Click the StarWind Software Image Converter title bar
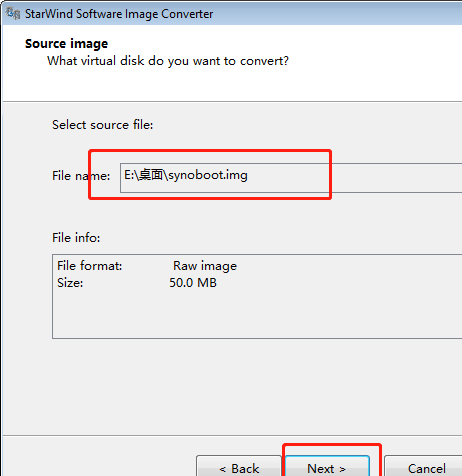 pos(232,14)
